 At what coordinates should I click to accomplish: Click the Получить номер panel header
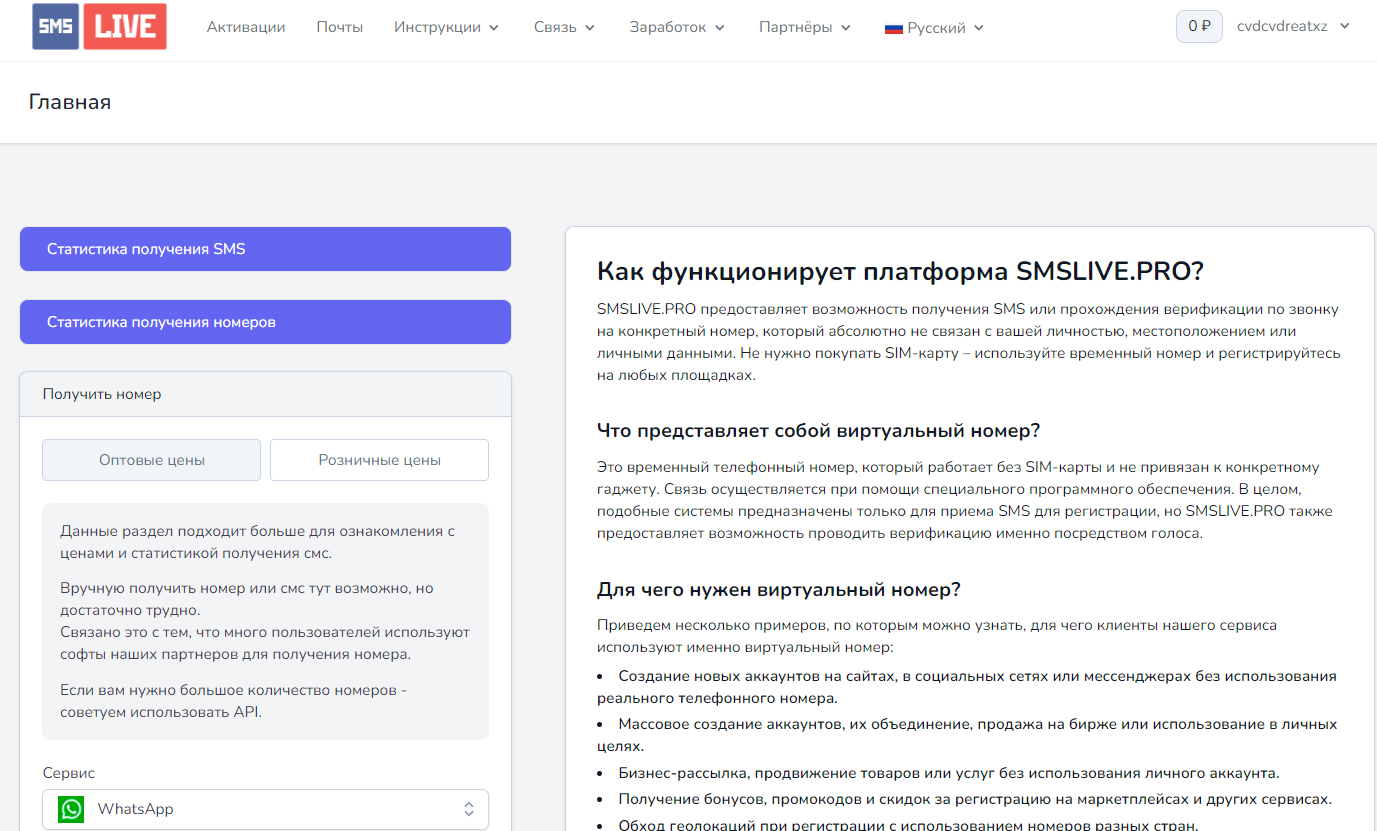coord(265,394)
